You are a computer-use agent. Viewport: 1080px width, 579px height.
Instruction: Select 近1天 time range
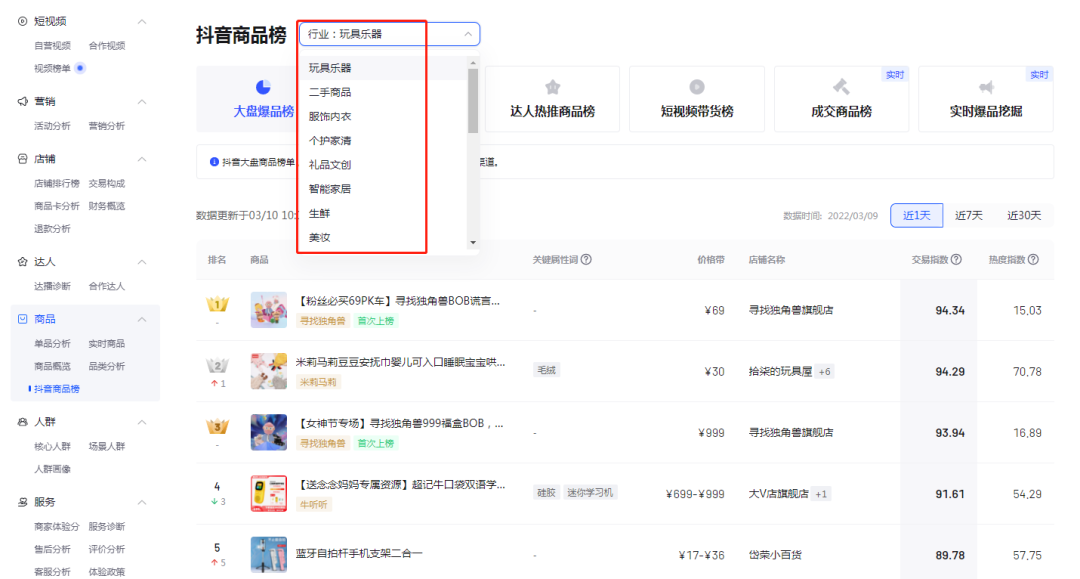917,215
